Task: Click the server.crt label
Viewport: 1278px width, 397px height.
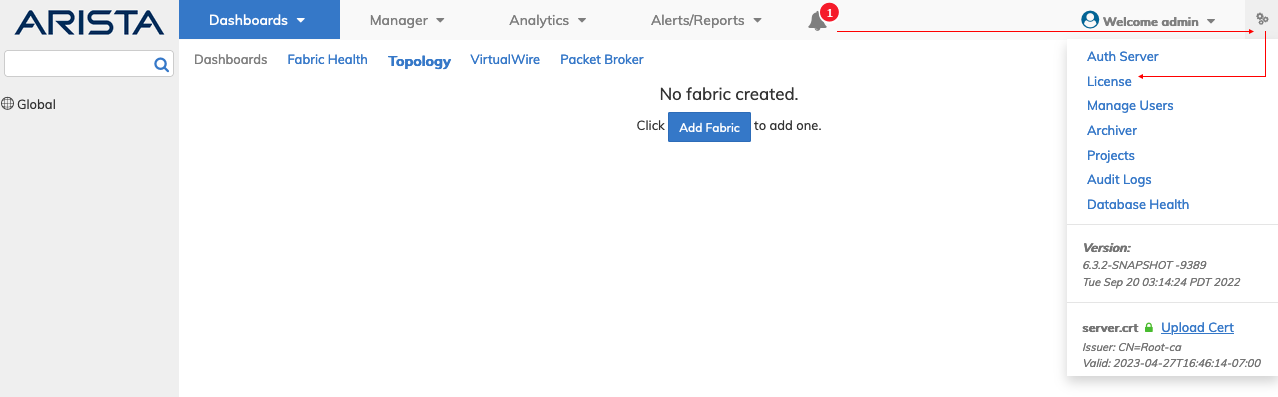Action: pyautogui.click(x=1111, y=328)
